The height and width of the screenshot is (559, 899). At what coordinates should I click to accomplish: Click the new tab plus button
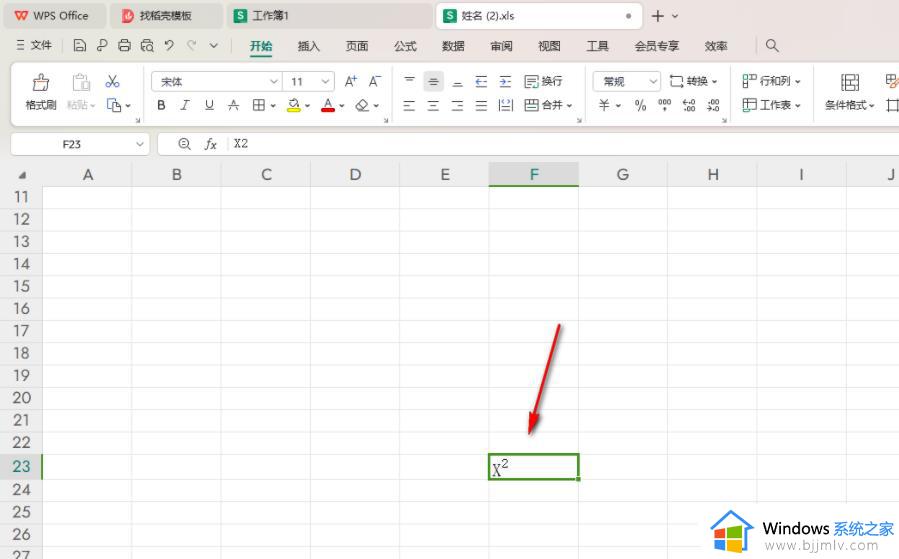(658, 16)
